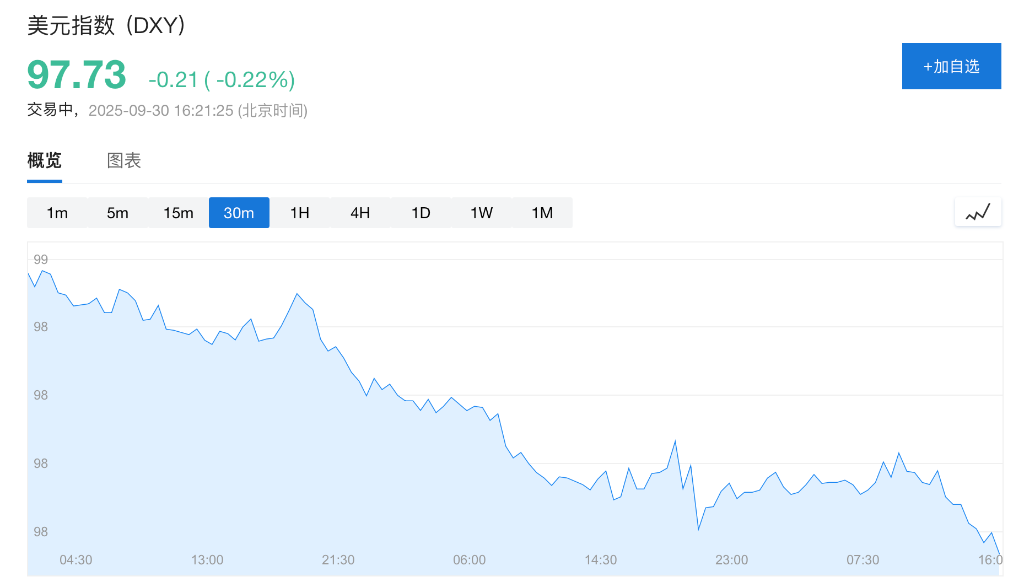The width and height of the screenshot is (1024, 580).
Task: Select the 5m timeframe
Action: click(x=117, y=212)
